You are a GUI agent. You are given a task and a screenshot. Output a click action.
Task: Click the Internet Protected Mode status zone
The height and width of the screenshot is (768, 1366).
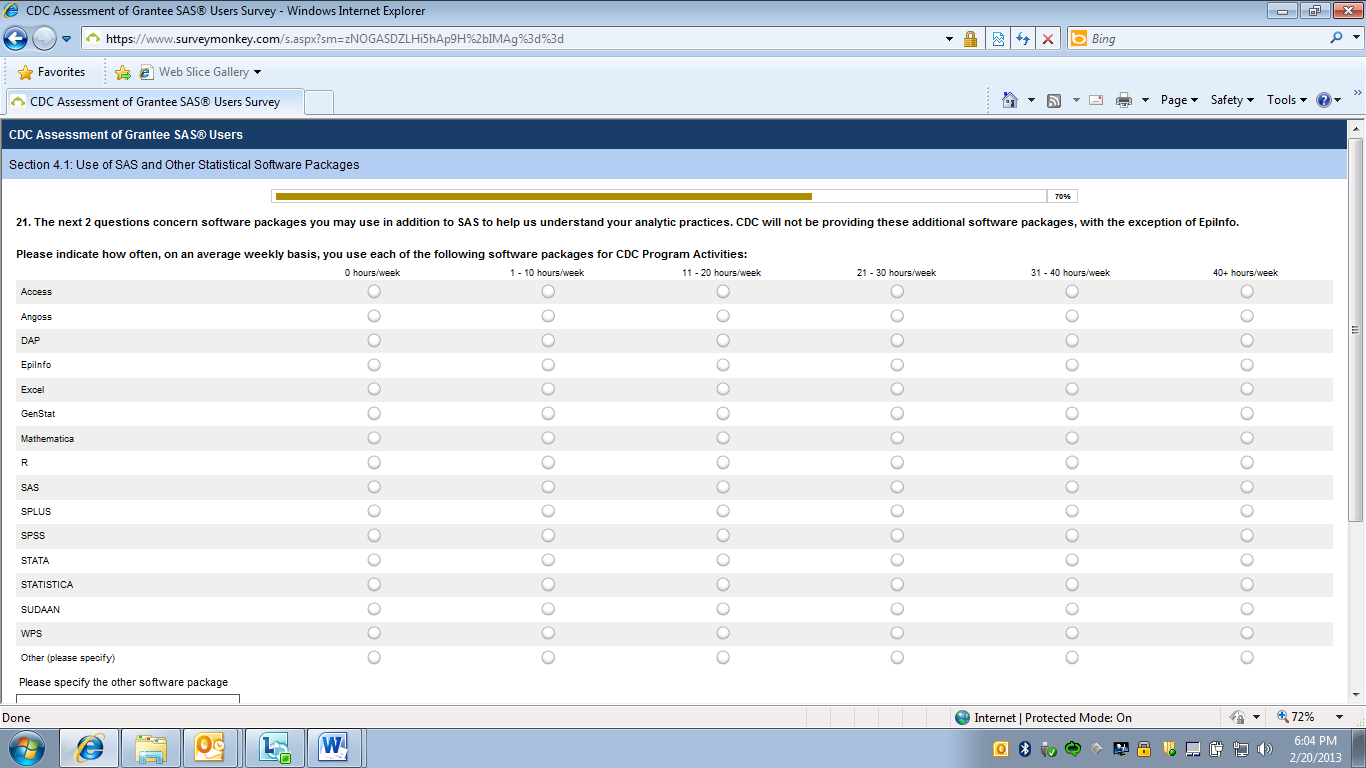(x=1043, y=717)
